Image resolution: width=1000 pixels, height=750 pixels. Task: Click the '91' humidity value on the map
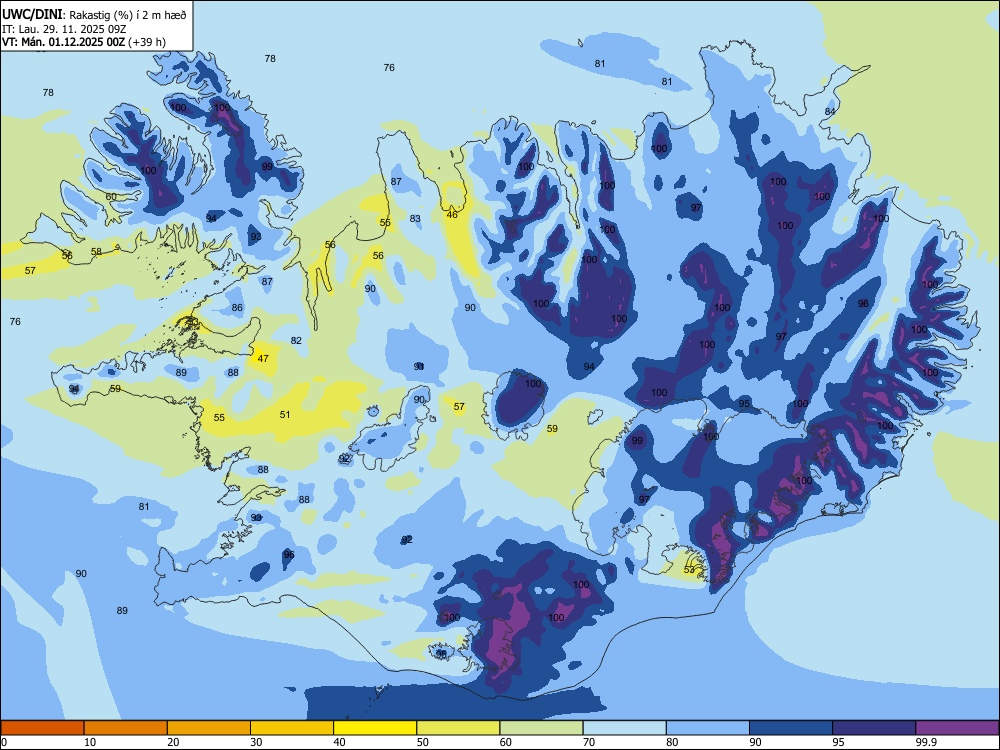419,367
